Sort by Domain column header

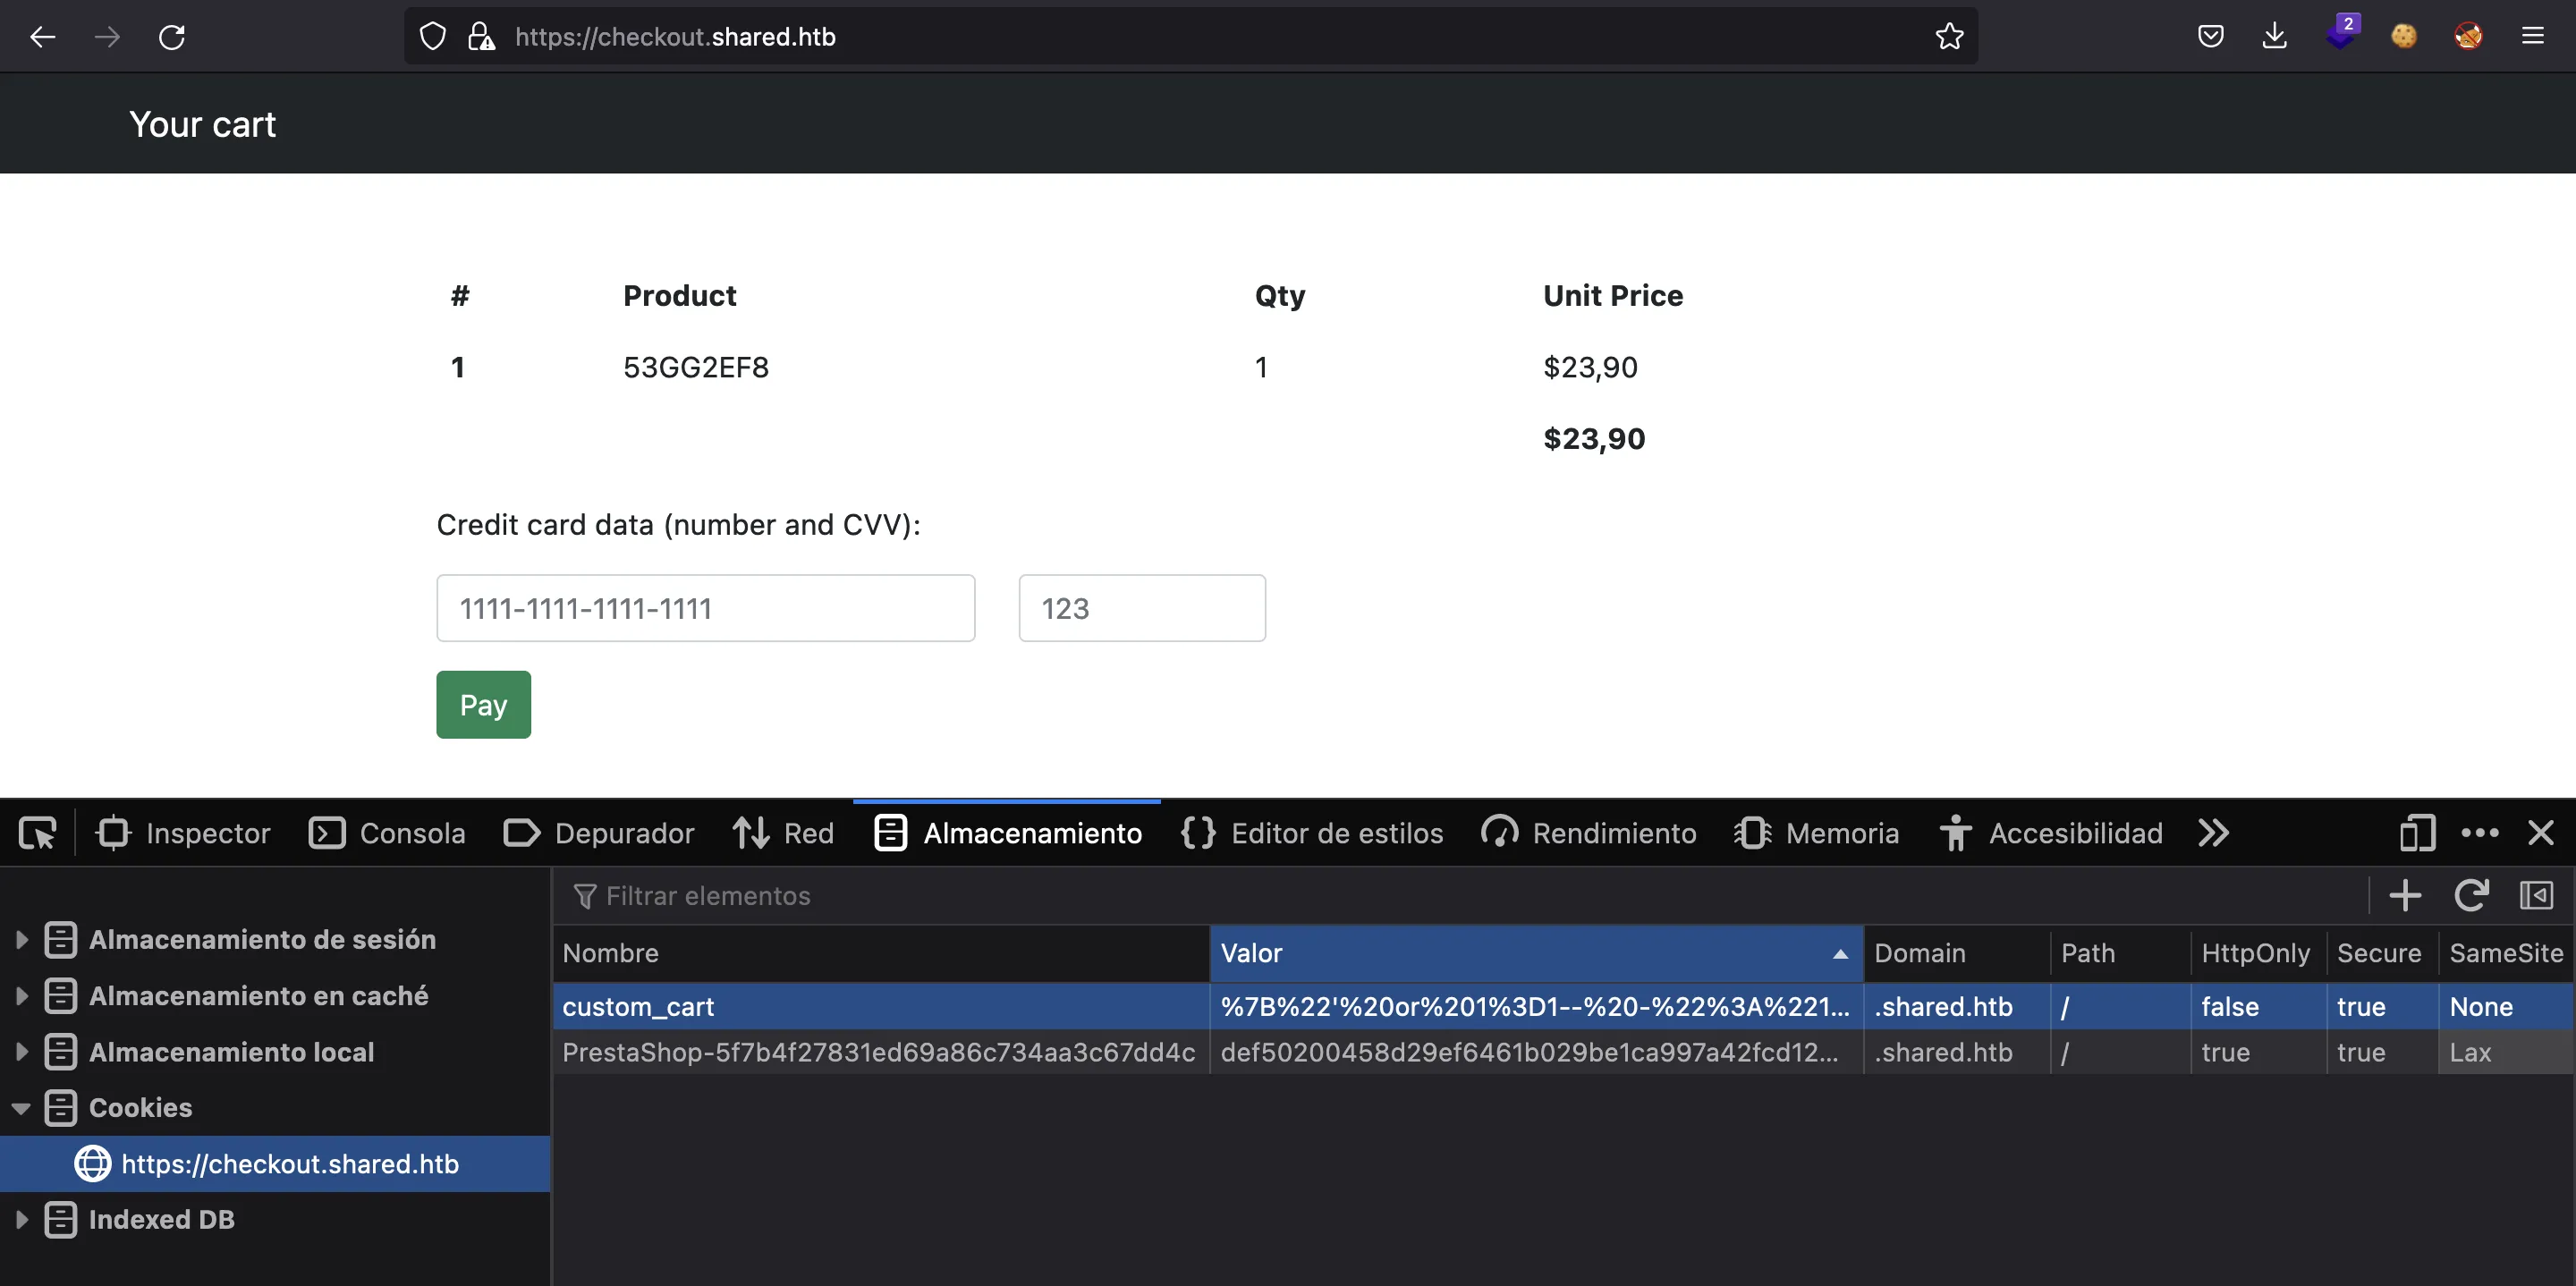coord(1956,952)
